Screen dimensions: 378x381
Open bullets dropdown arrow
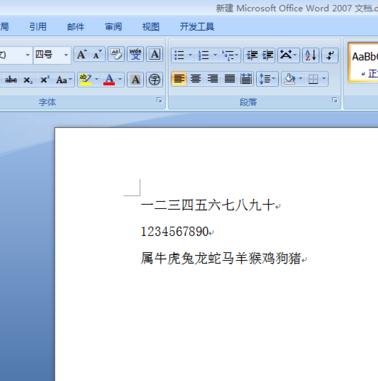coord(190,55)
